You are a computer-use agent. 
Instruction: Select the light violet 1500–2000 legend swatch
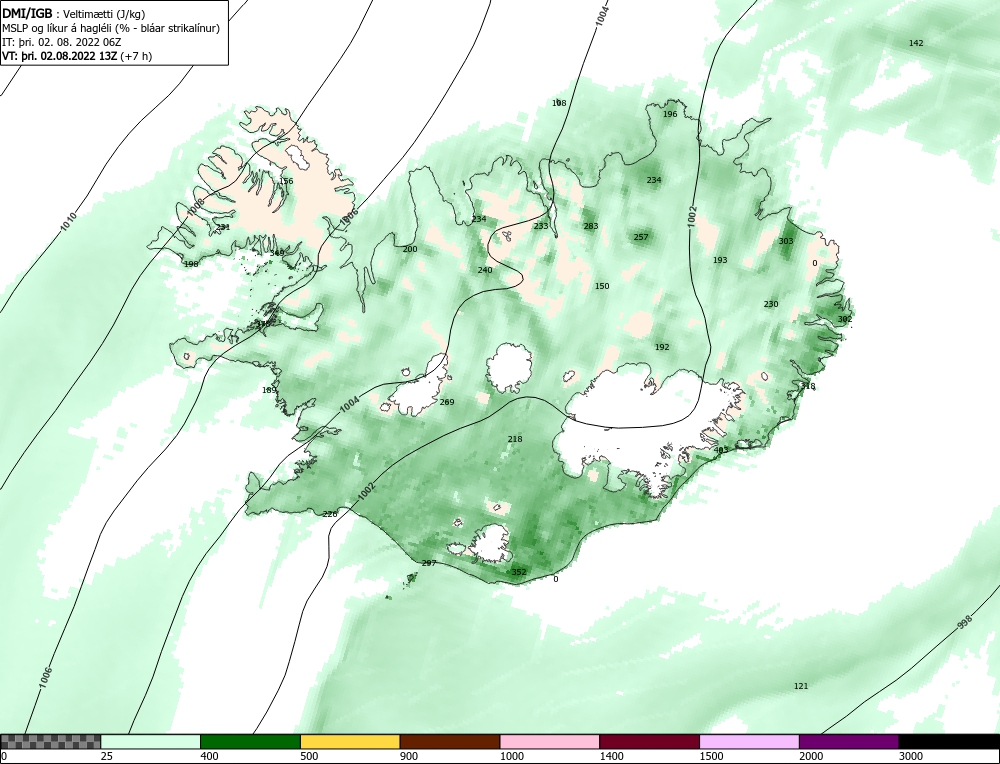point(749,742)
